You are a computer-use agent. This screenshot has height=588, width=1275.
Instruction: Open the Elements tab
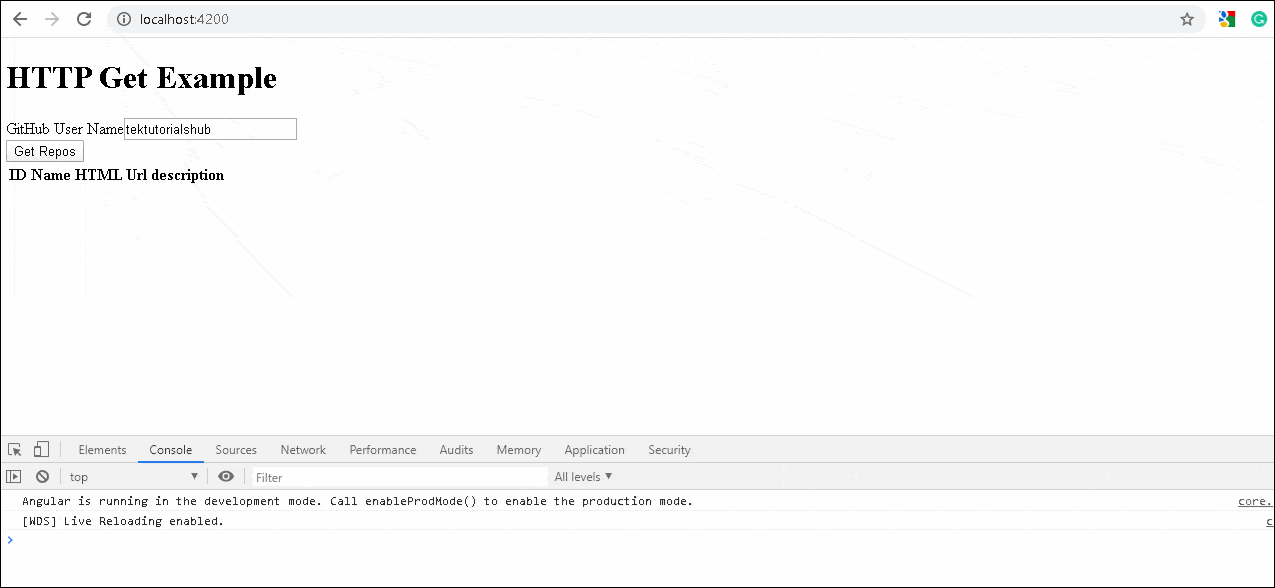(102, 450)
